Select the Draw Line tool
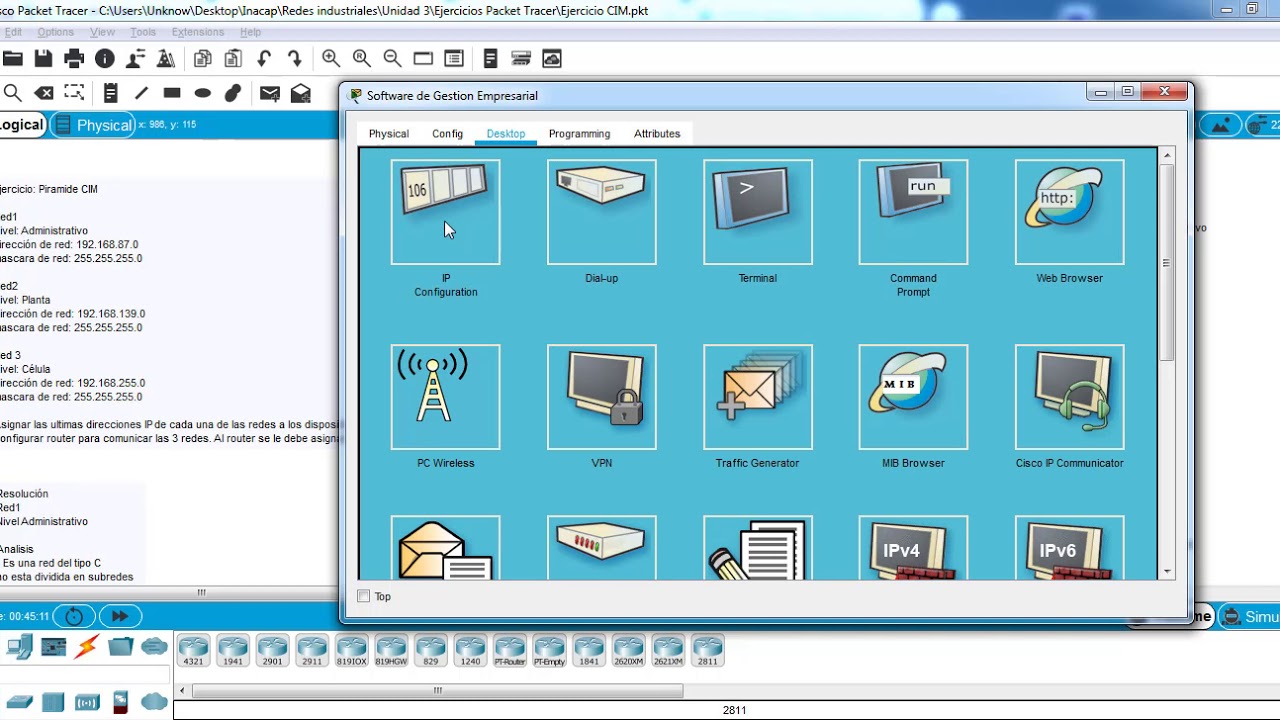 (x=141, y=93)
